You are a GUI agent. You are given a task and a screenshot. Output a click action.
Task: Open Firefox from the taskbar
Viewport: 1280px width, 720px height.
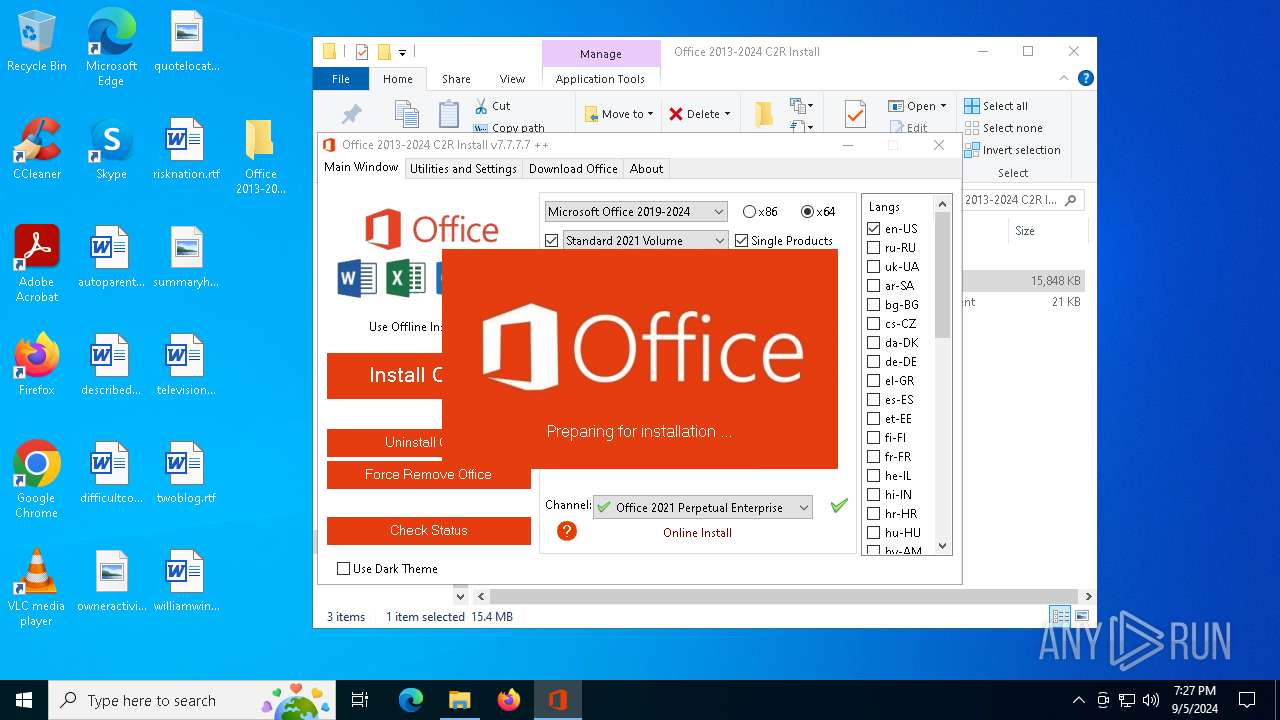tap(508, 700)
